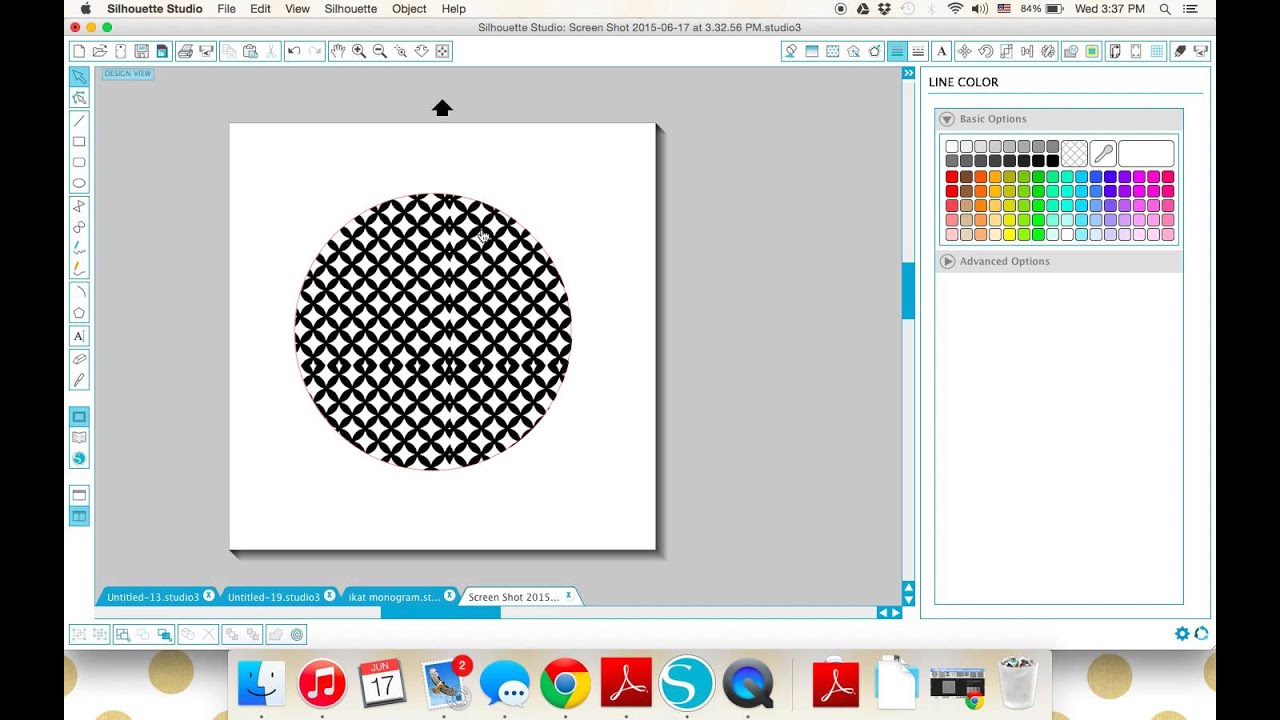This screenshot has width=1280, height=720.
Task: Open the View menu
Action: coord(297,9)
